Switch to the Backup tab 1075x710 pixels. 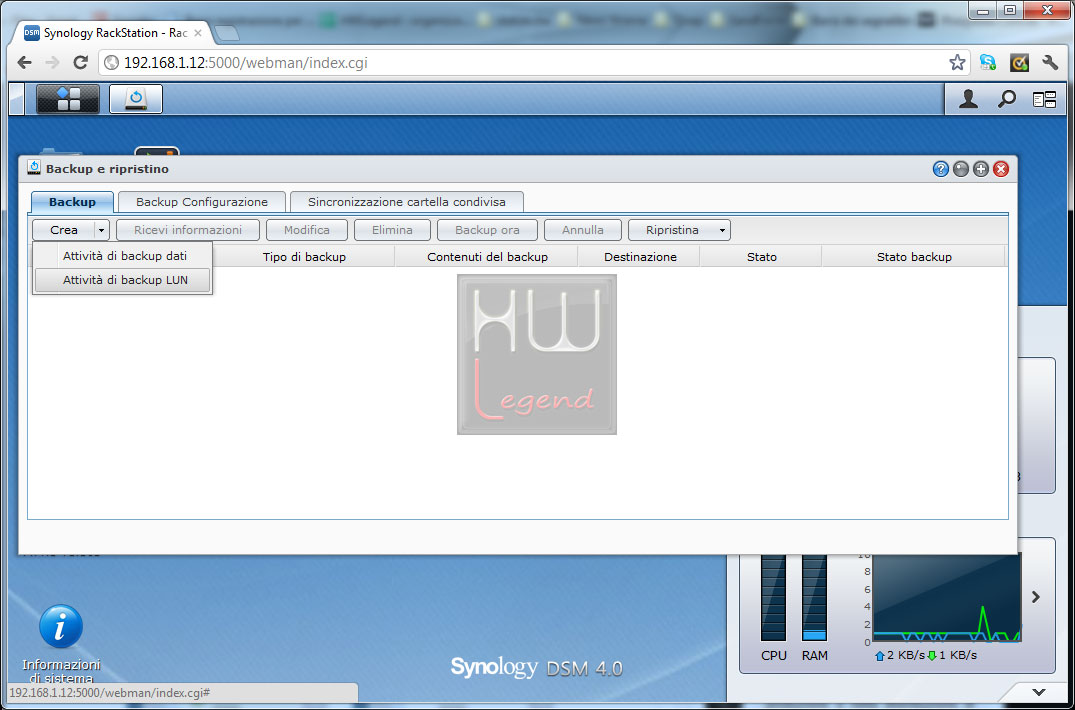73,202
